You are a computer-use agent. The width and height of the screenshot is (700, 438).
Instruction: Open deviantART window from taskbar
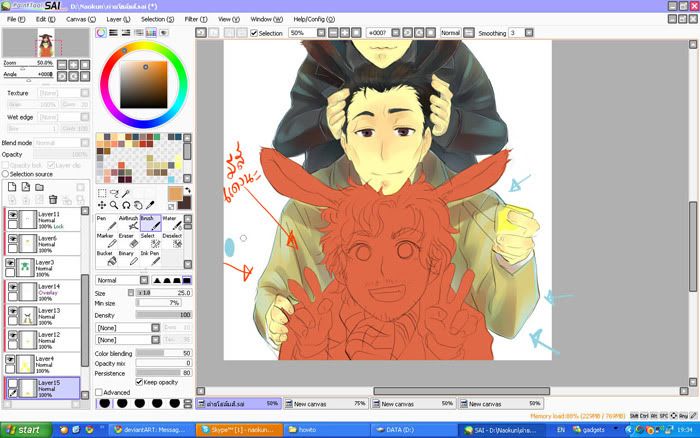pos(134,429)
